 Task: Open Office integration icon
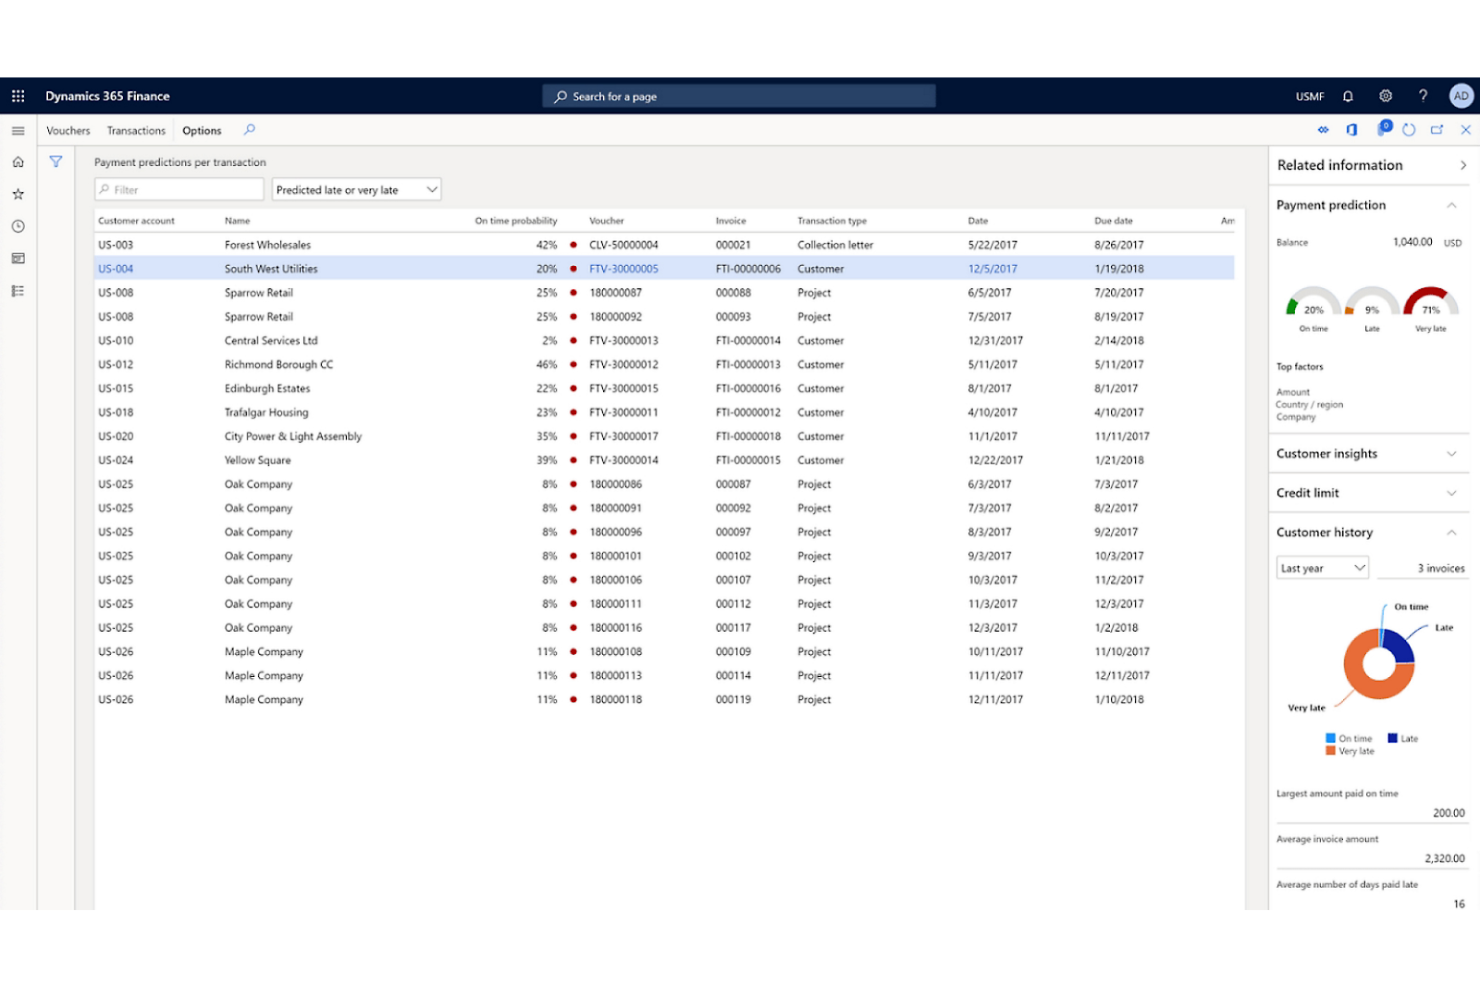click(1352, 130)
